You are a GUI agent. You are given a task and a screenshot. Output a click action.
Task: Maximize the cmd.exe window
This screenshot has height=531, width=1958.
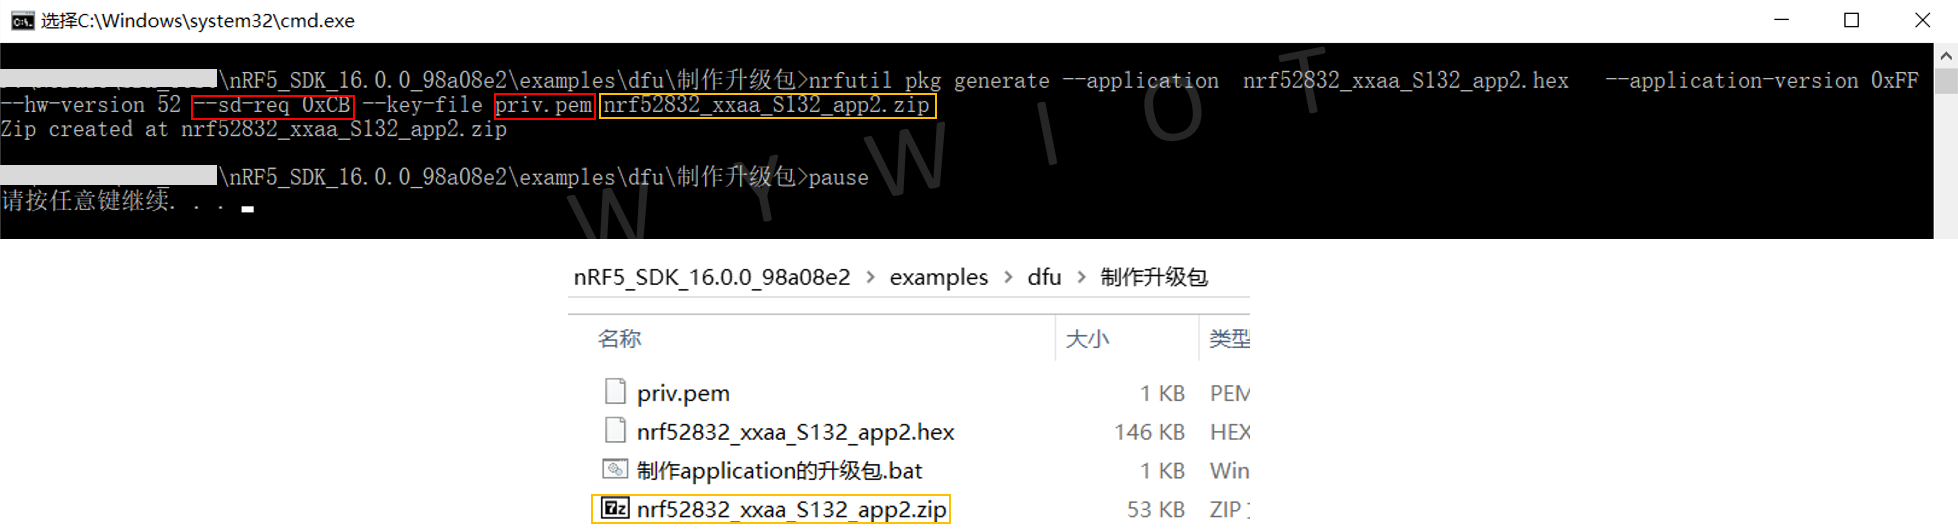[1851, 20]
